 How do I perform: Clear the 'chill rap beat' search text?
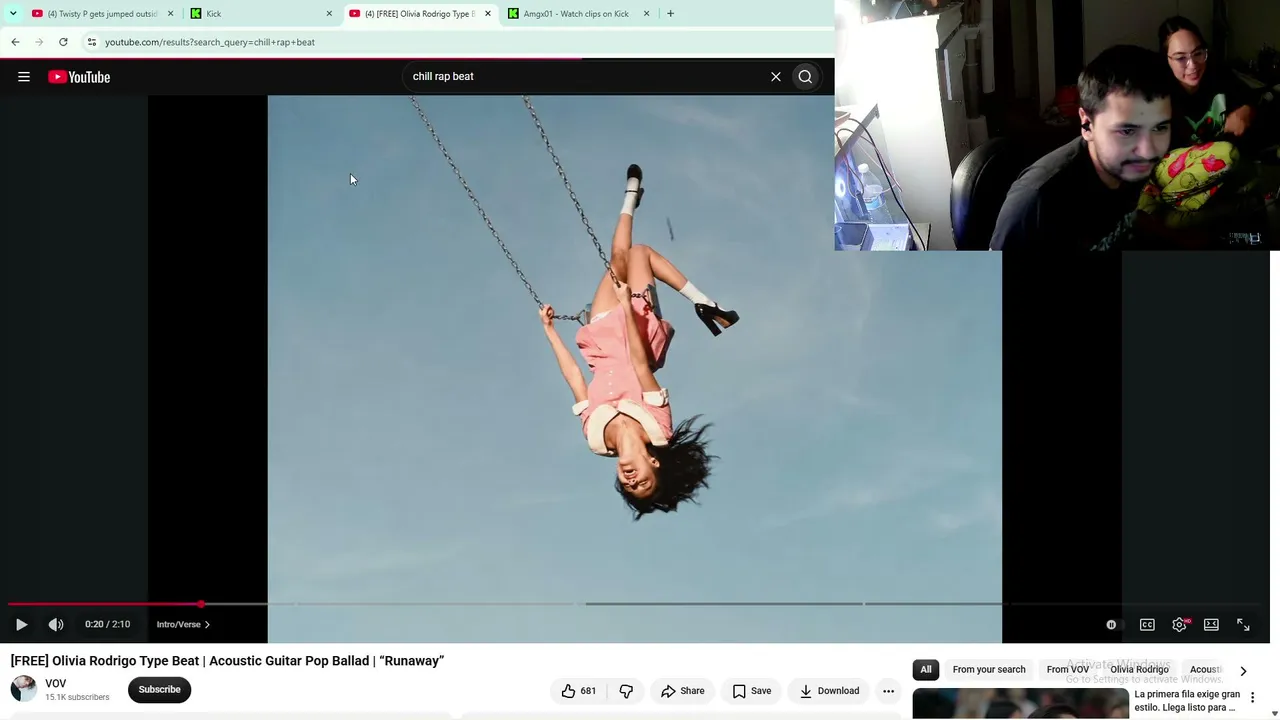tap(775, 76)
